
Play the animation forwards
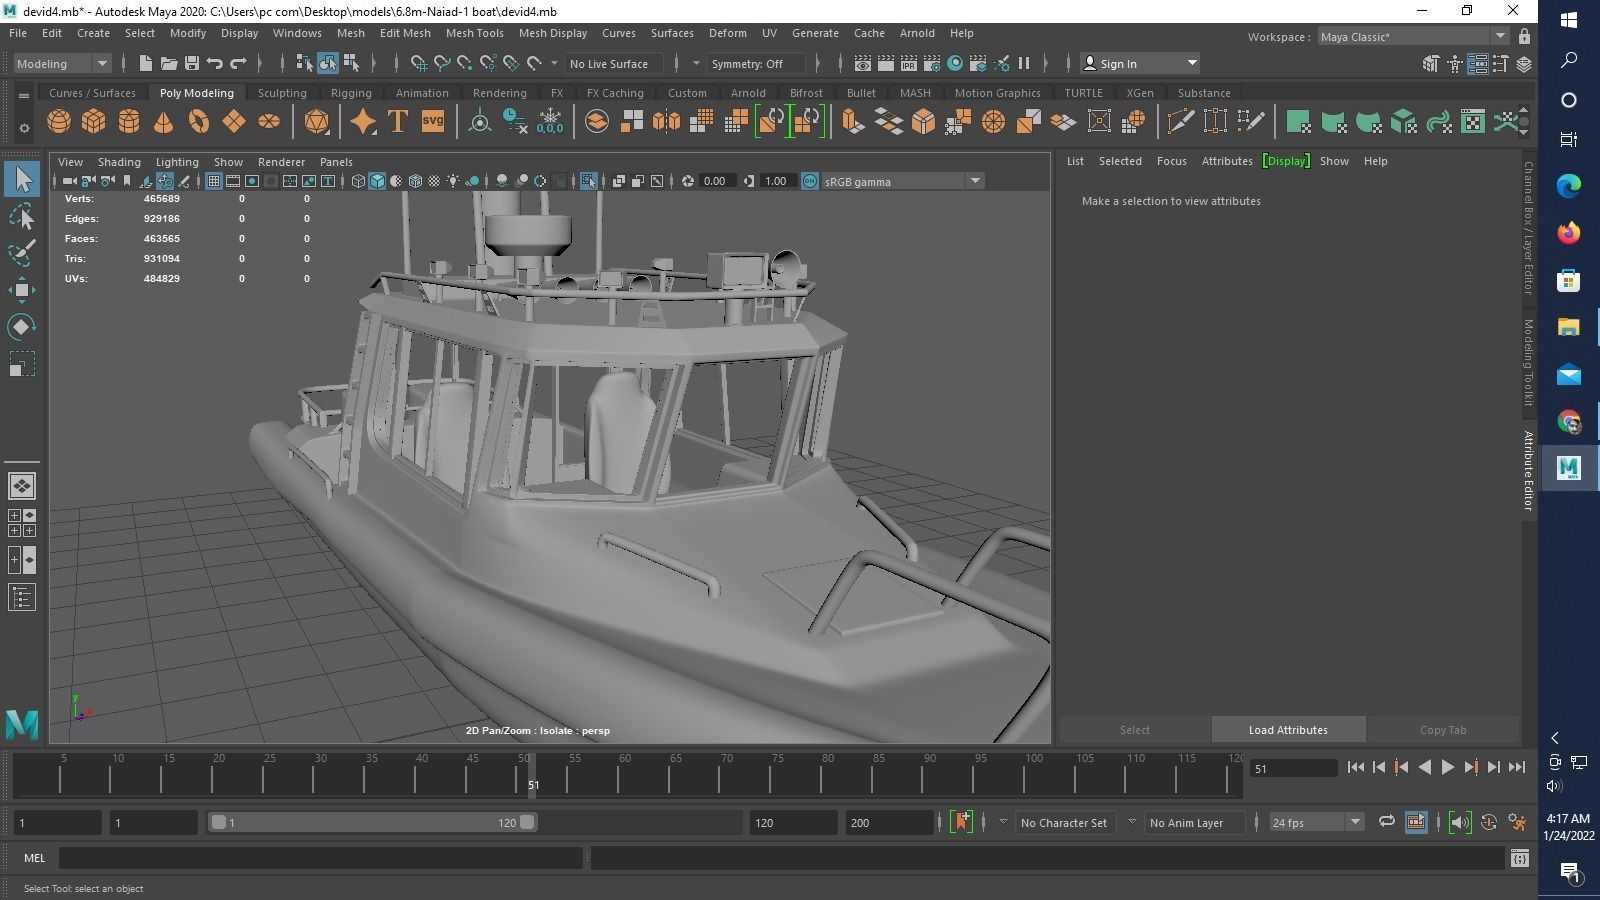click(1447, 767)
